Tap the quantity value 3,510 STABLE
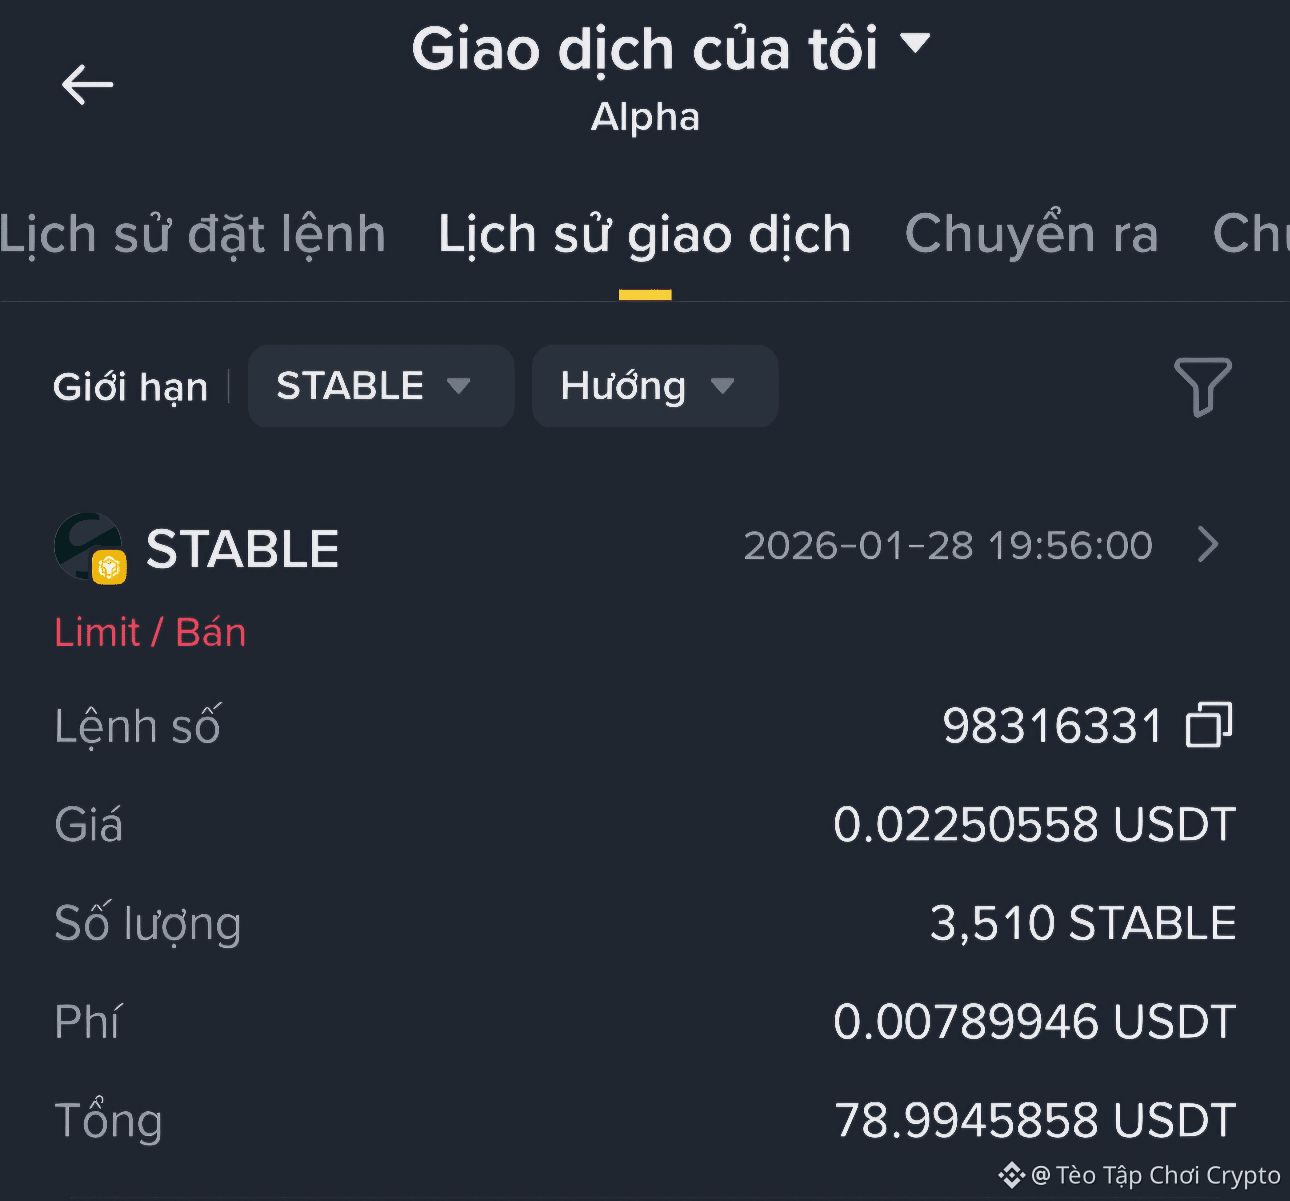 1082,923
